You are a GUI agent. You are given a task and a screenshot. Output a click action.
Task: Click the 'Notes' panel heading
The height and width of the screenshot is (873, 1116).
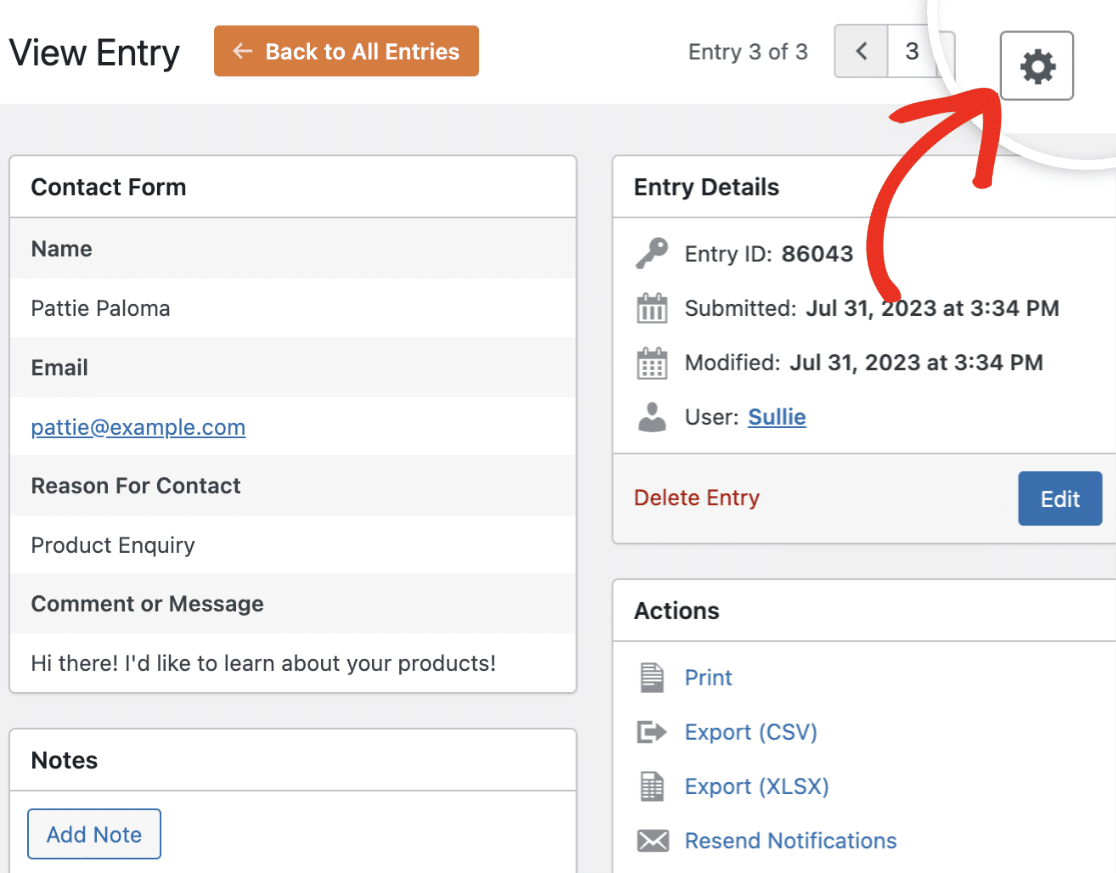tap(64, 760)
